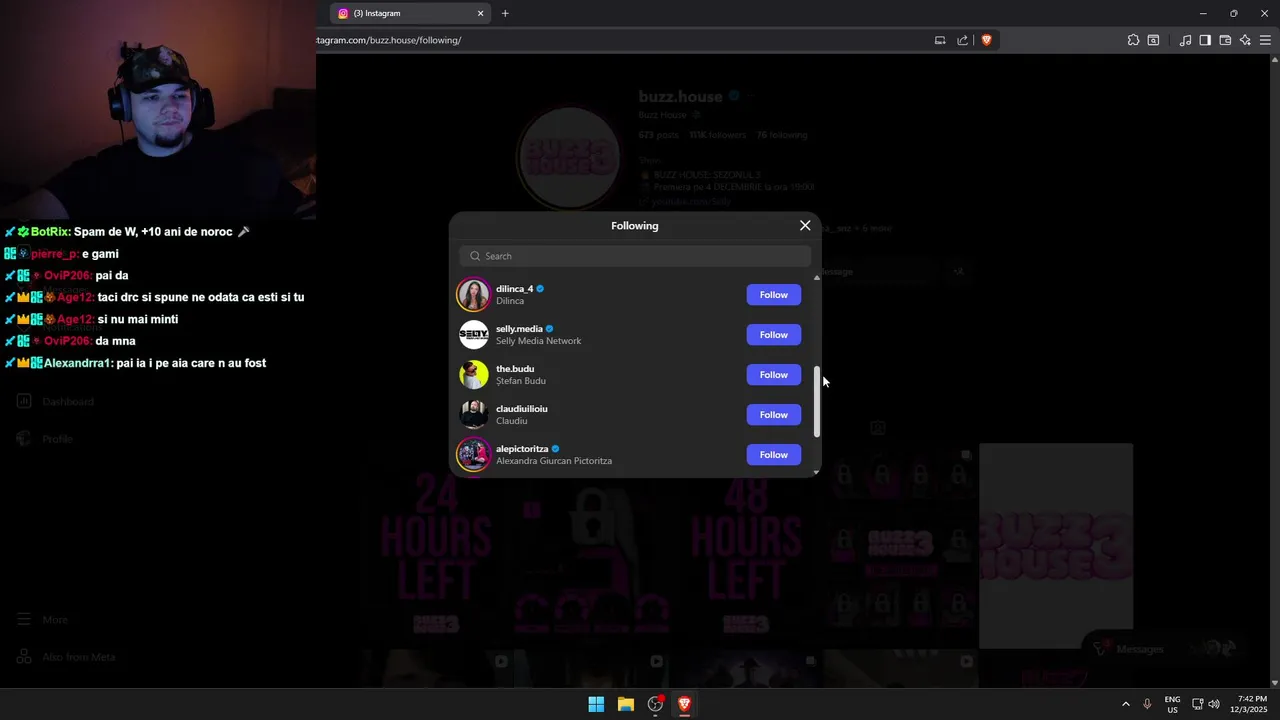The width and height of the screenshot is (1280, 720).
Task: Click the address bar URL
Action: (x=390, y=40)
